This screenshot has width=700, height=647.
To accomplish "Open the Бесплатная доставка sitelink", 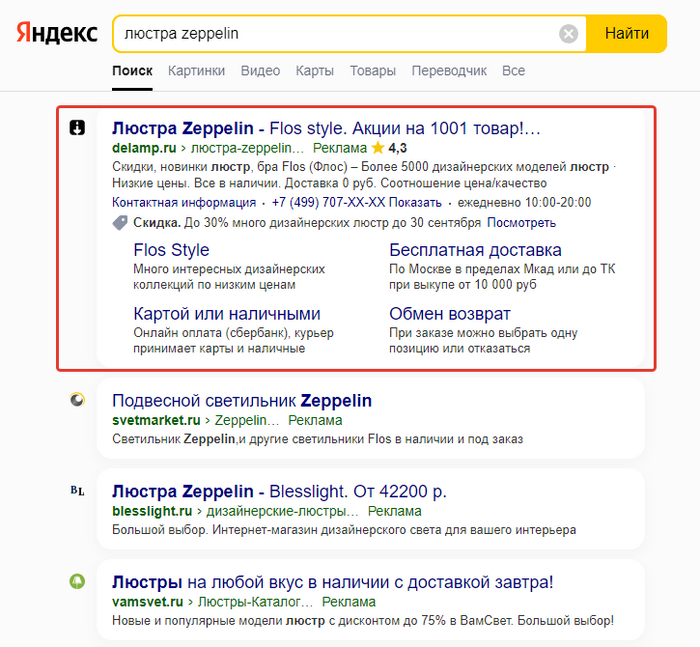I will coord(475,250).
